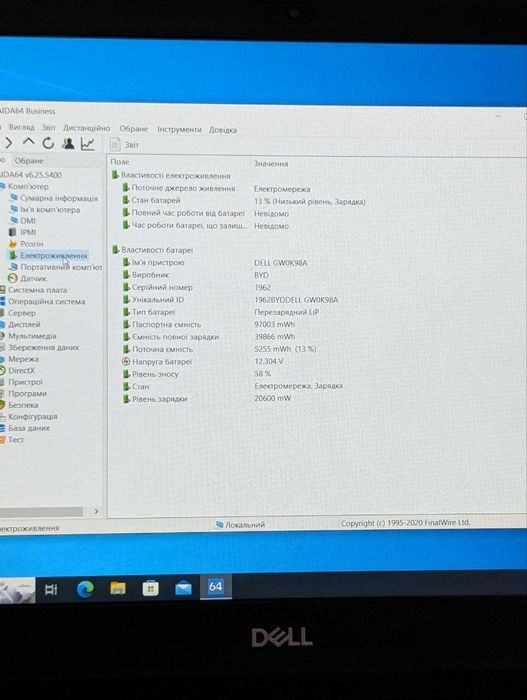Select the IPMI tree item
The width and height of the screenshot is (527, 700).
pos(23,233)
